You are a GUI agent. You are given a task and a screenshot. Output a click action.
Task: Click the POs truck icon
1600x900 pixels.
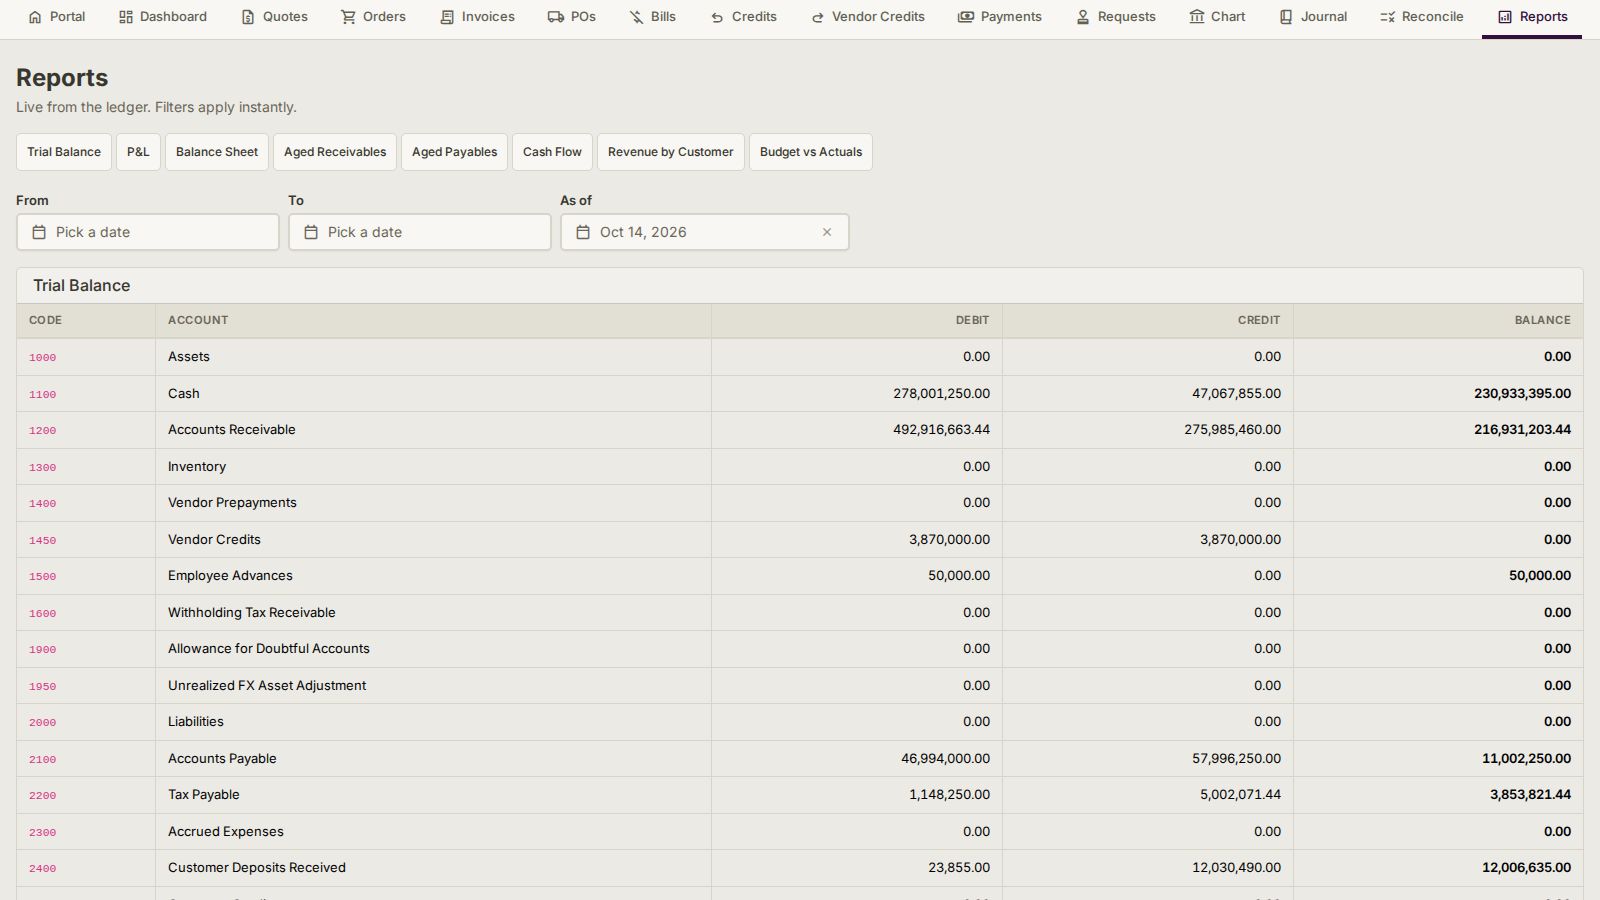point(556,17)
